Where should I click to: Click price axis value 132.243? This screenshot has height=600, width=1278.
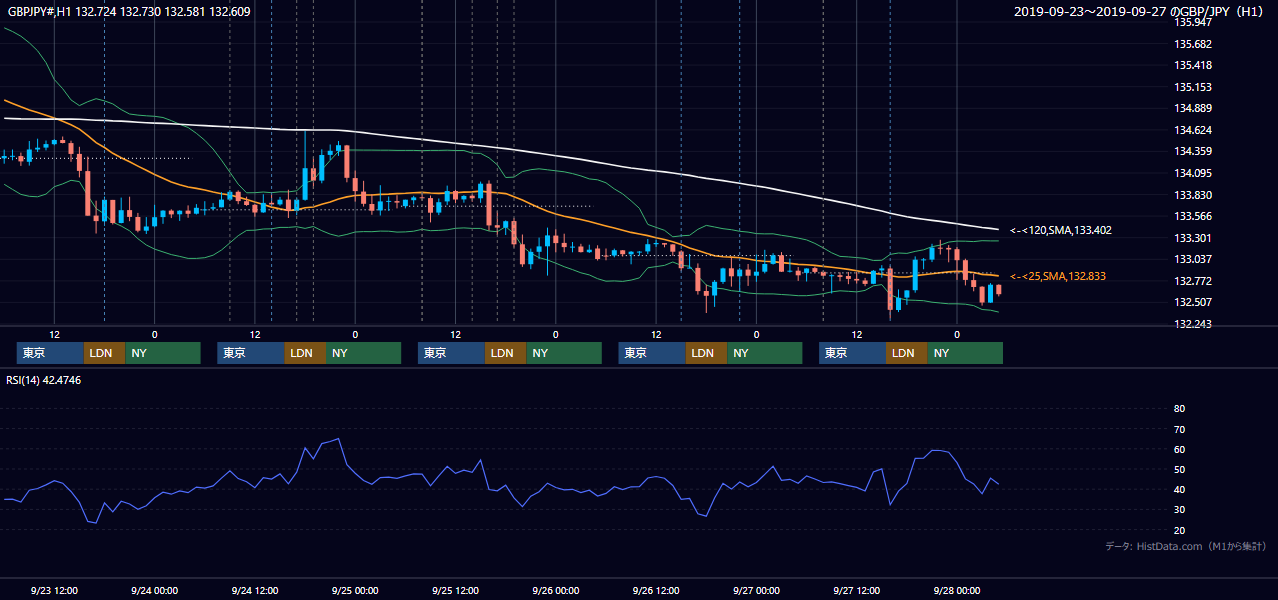[x=1192, y=324]
